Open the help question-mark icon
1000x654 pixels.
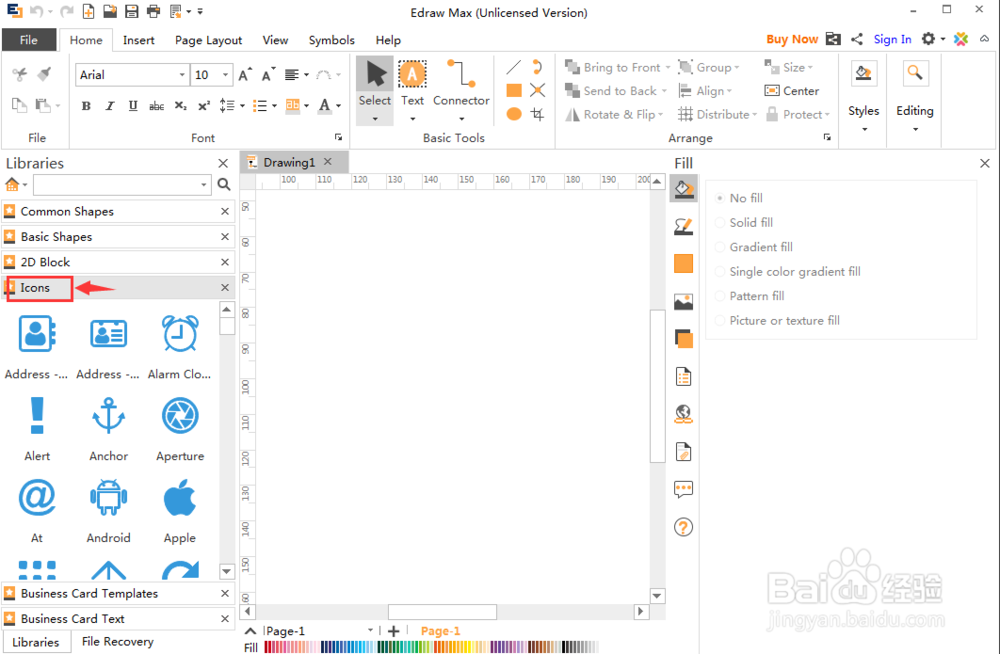coord(683,527)
